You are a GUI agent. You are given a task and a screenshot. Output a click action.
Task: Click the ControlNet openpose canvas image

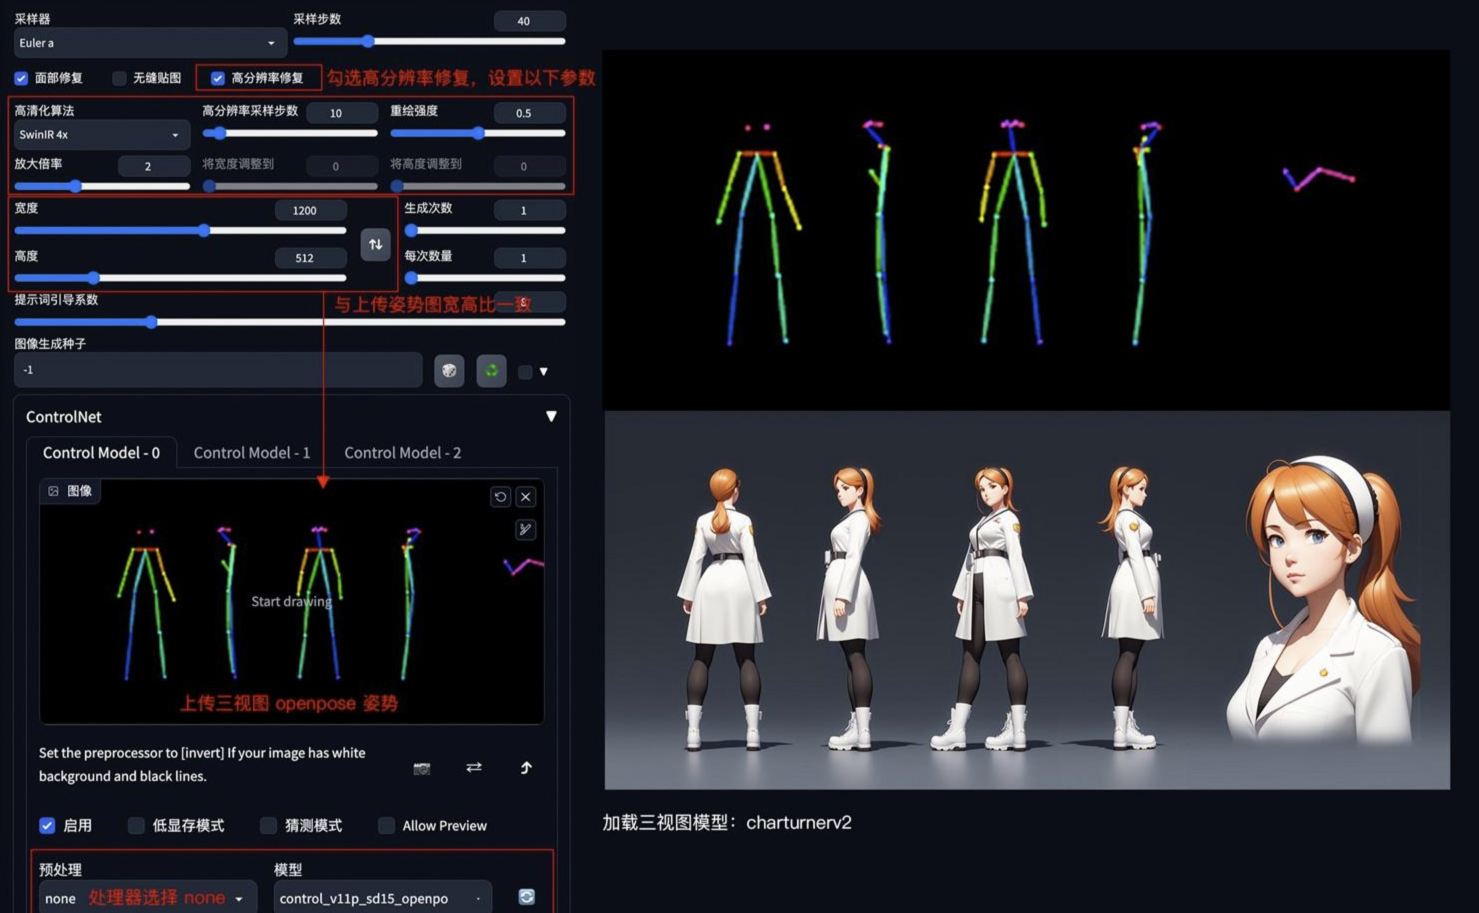pos(291,601)
